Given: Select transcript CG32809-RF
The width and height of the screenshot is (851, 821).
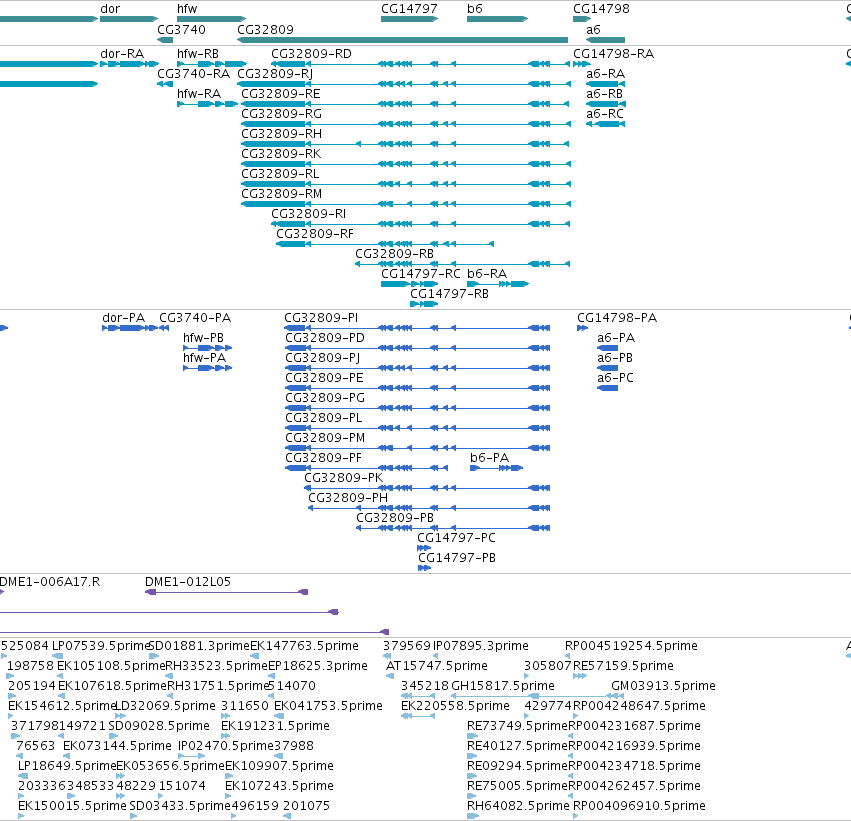Looking at the screenshot, I should coord(315,234).
